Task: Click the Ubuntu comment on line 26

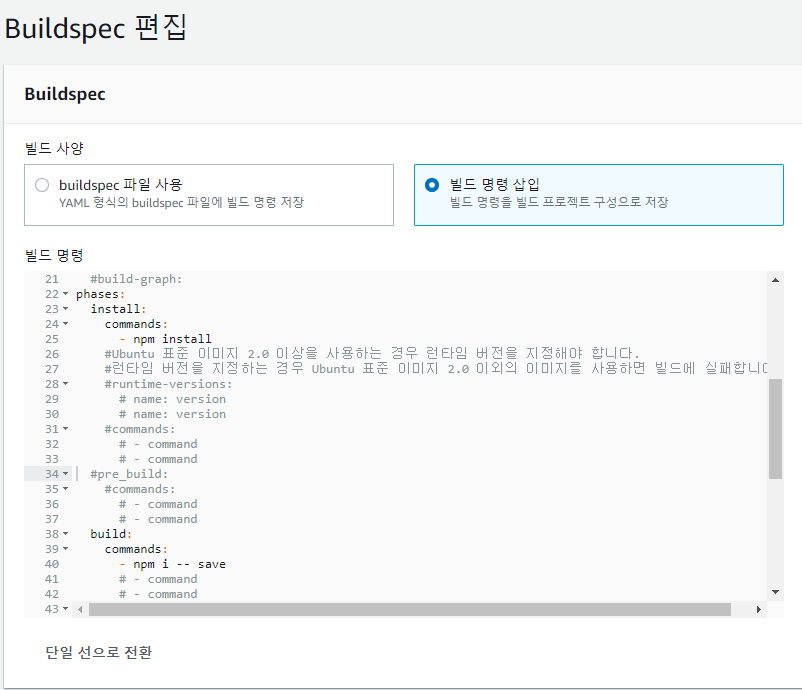Action: coord(372,354)
